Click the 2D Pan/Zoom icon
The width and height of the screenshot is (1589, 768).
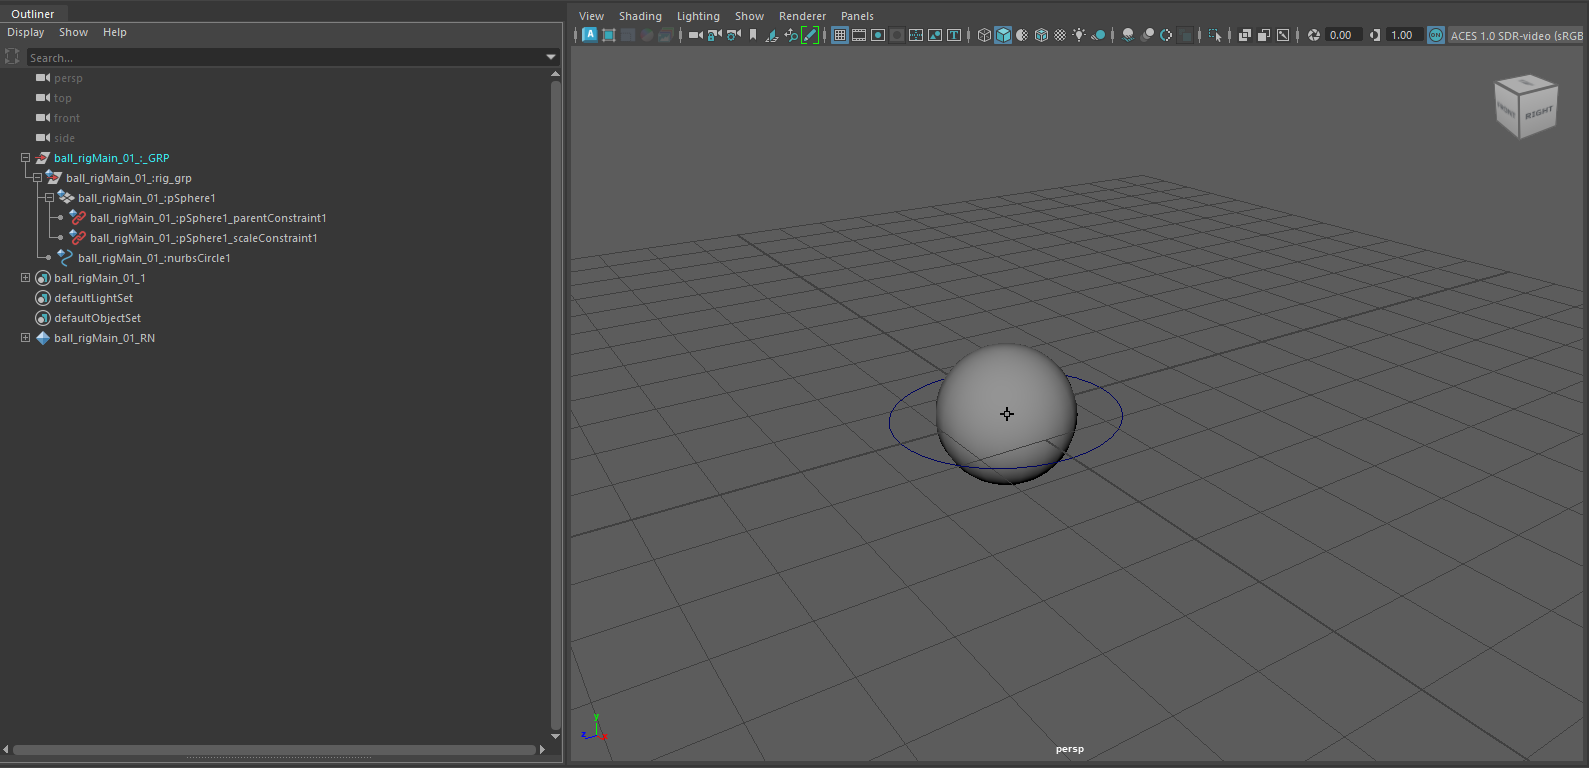[x=791, y=35]
